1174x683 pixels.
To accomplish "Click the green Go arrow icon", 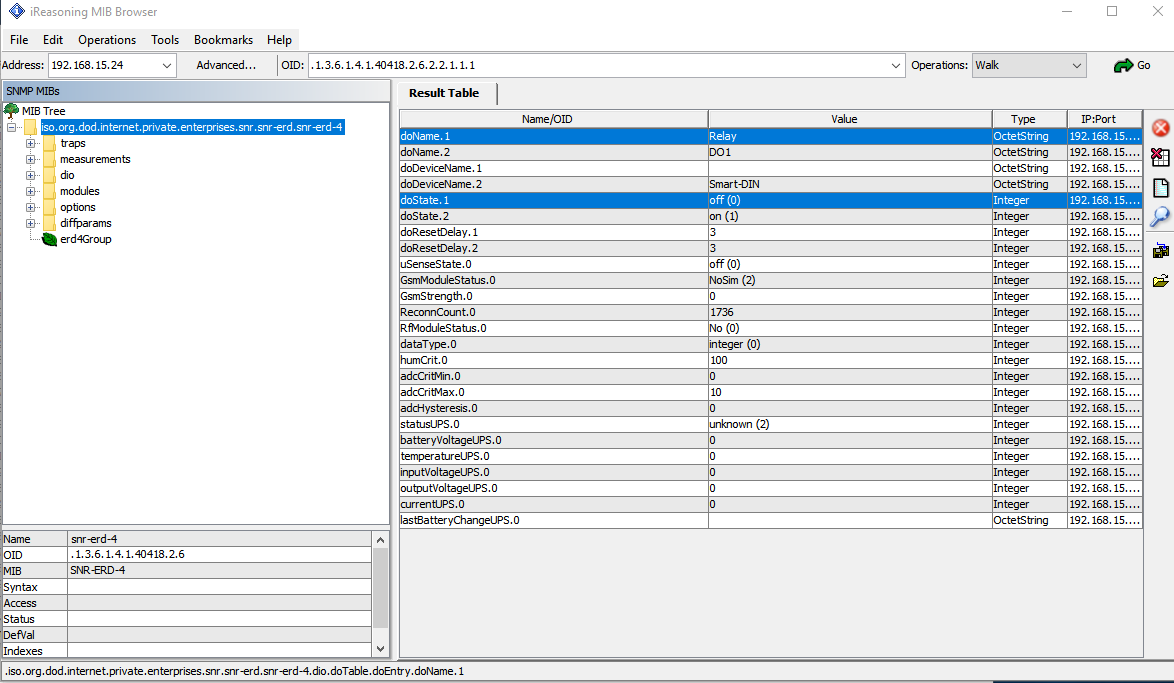I will coord(1123,66).
